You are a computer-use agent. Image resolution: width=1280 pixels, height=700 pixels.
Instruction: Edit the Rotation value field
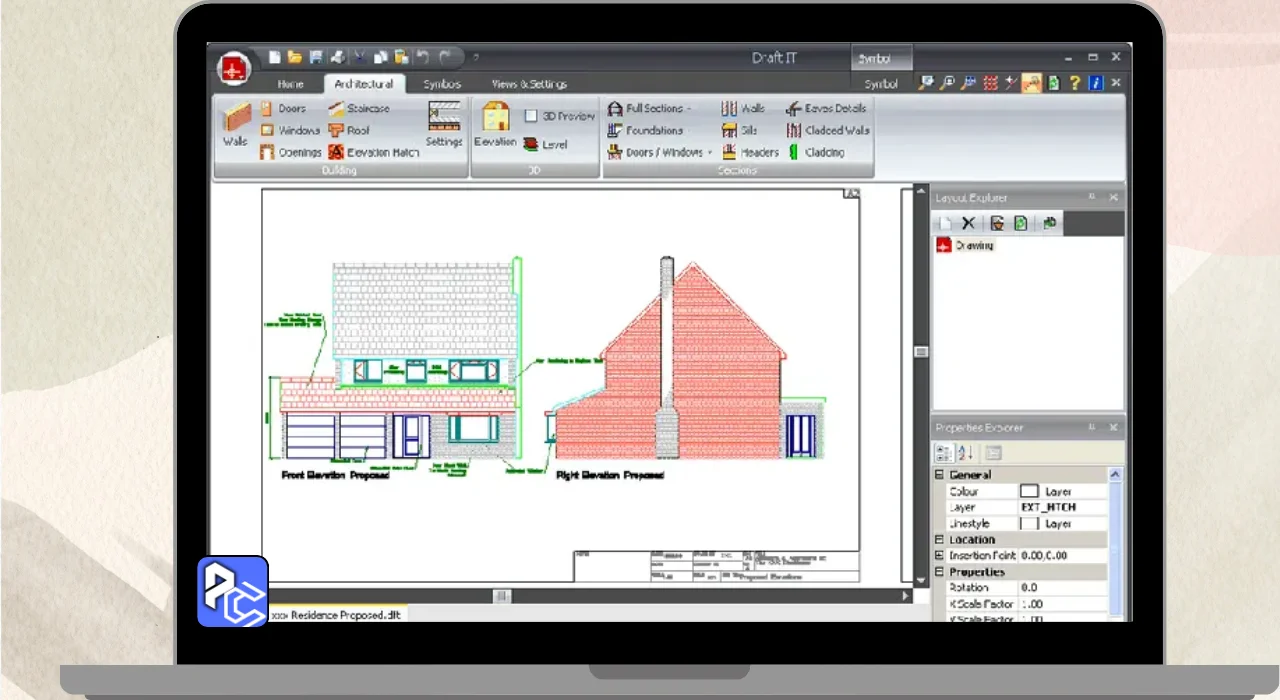click(1061, 588)
